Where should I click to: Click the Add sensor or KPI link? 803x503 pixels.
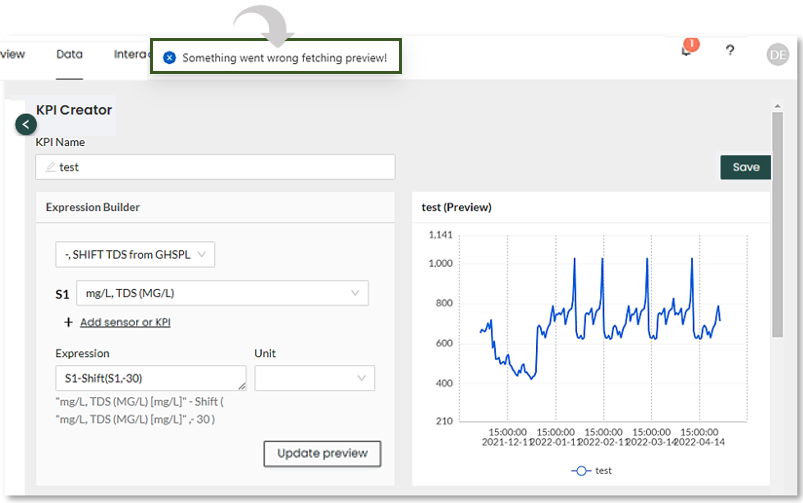(125, 322)
